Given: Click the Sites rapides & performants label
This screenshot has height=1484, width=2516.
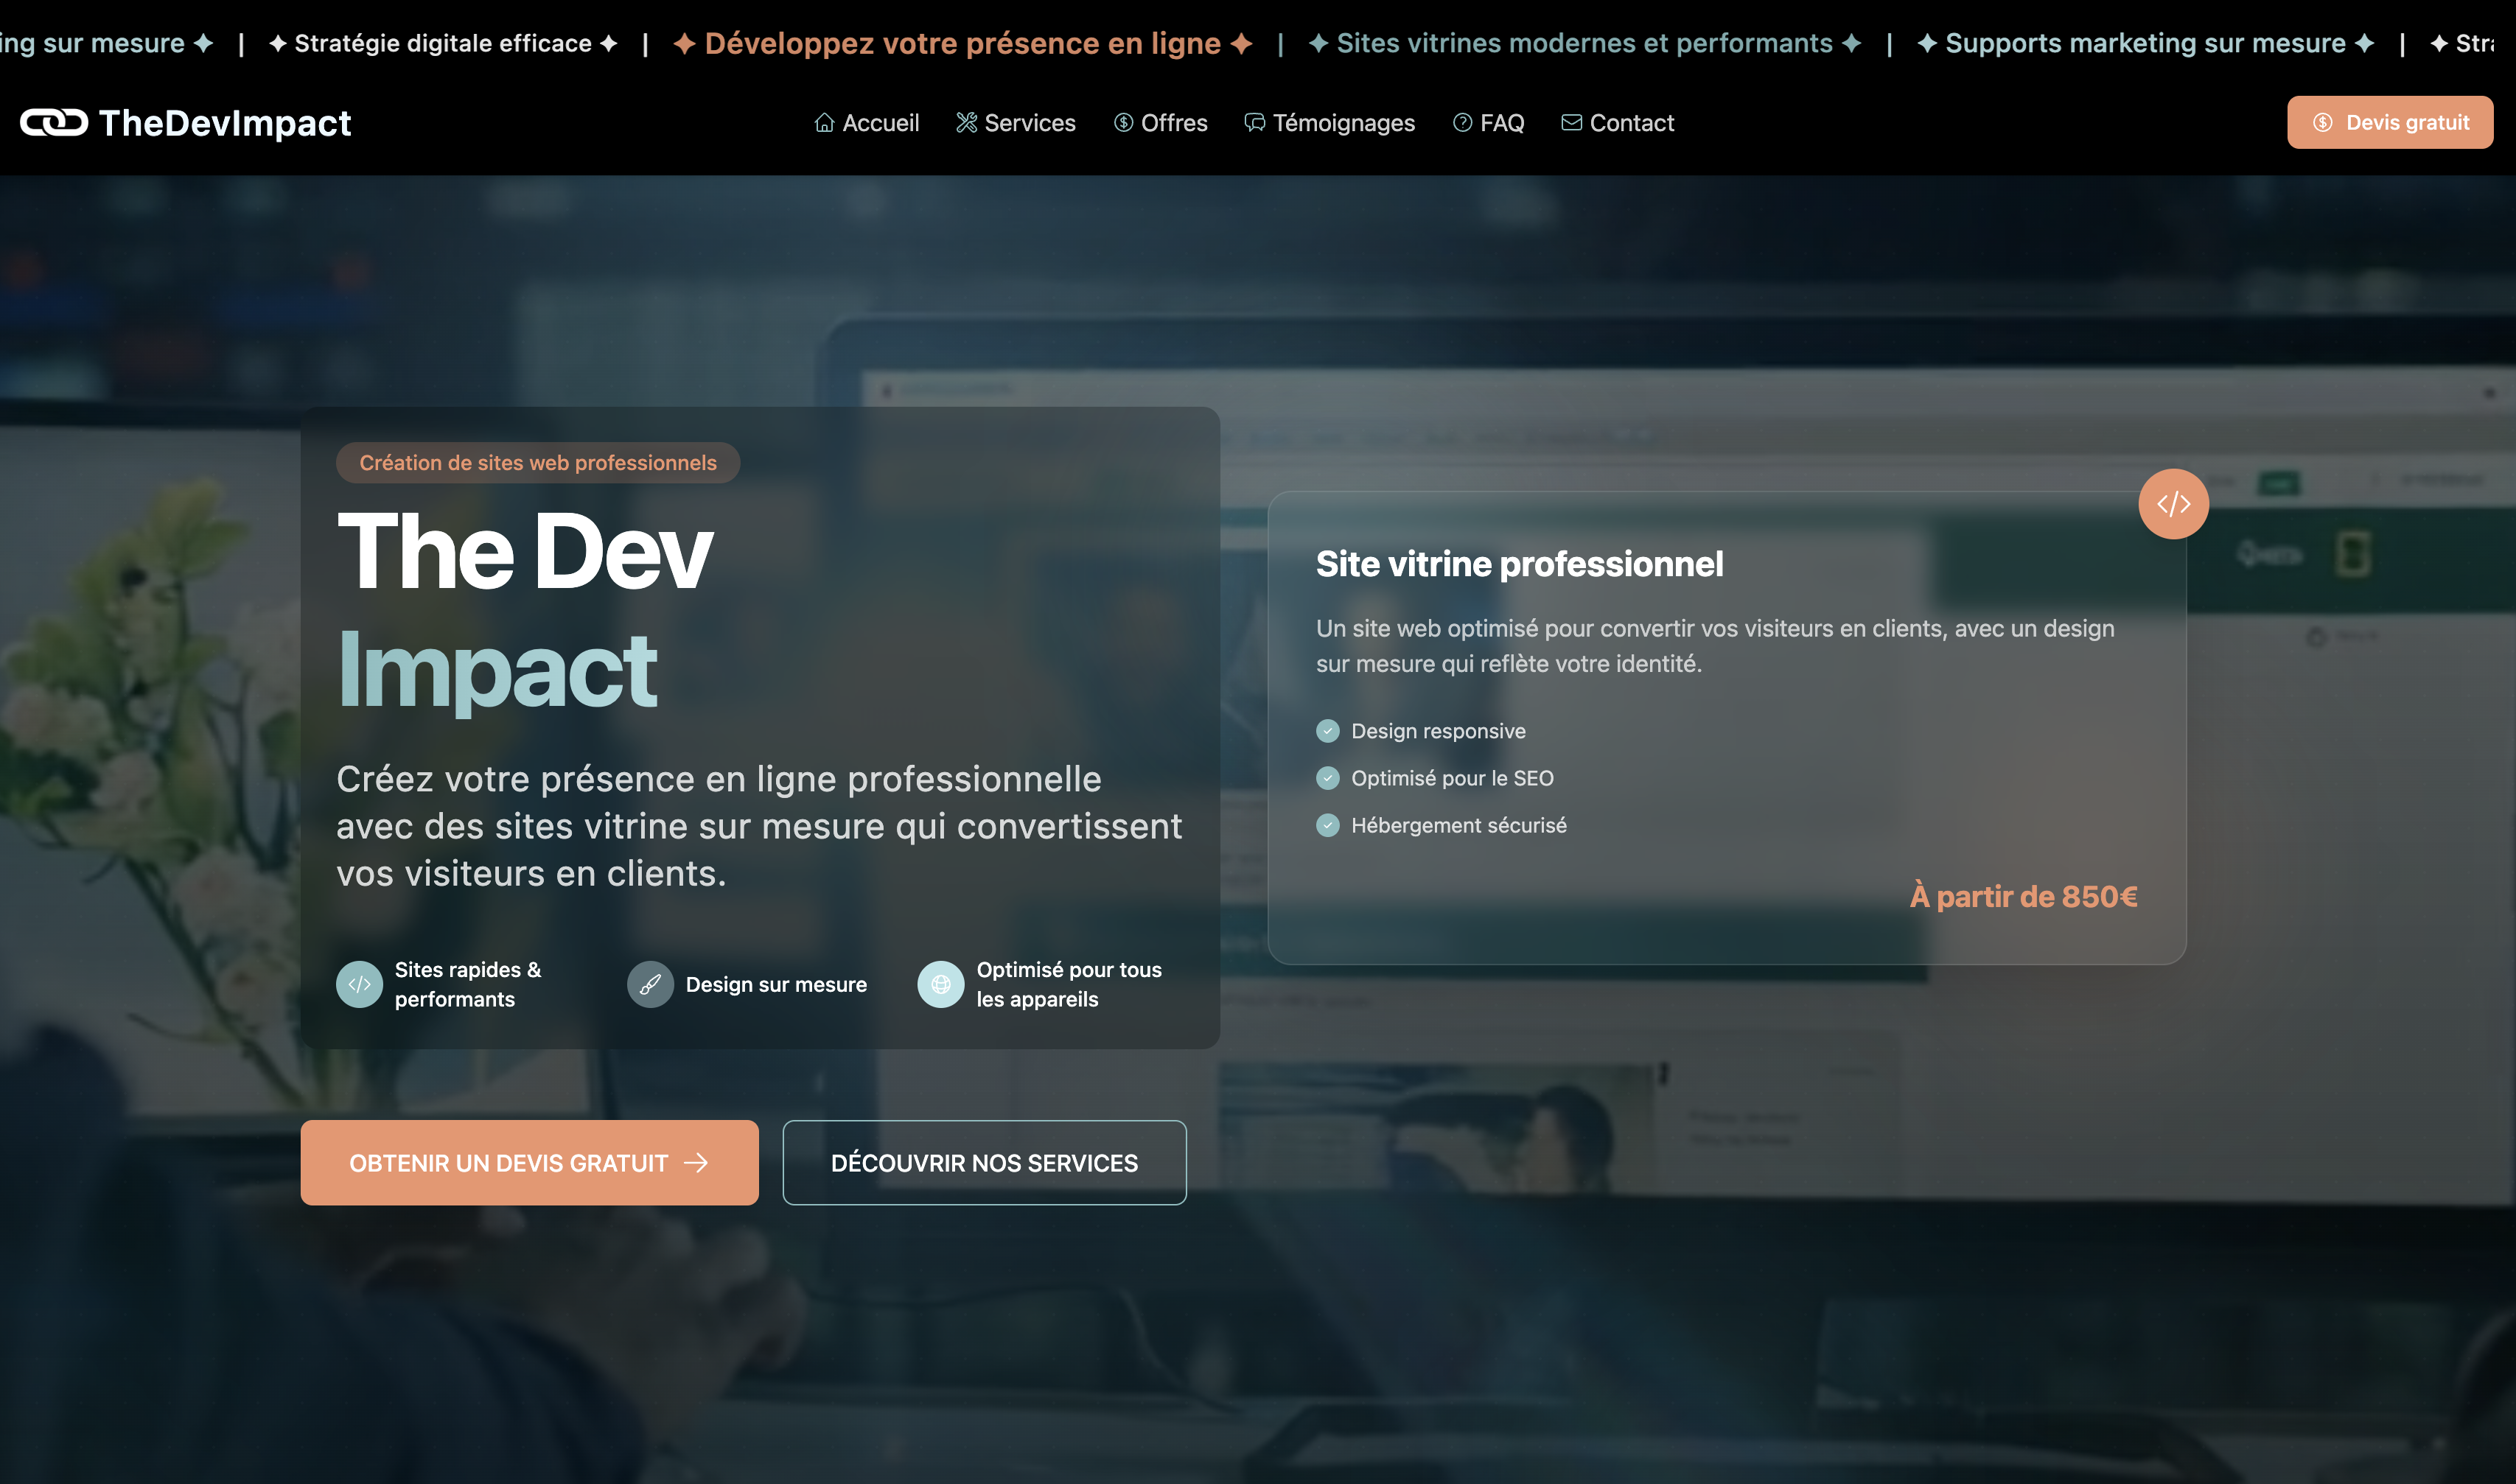Looking at the screenshot, I should click(x=468, y=984).
